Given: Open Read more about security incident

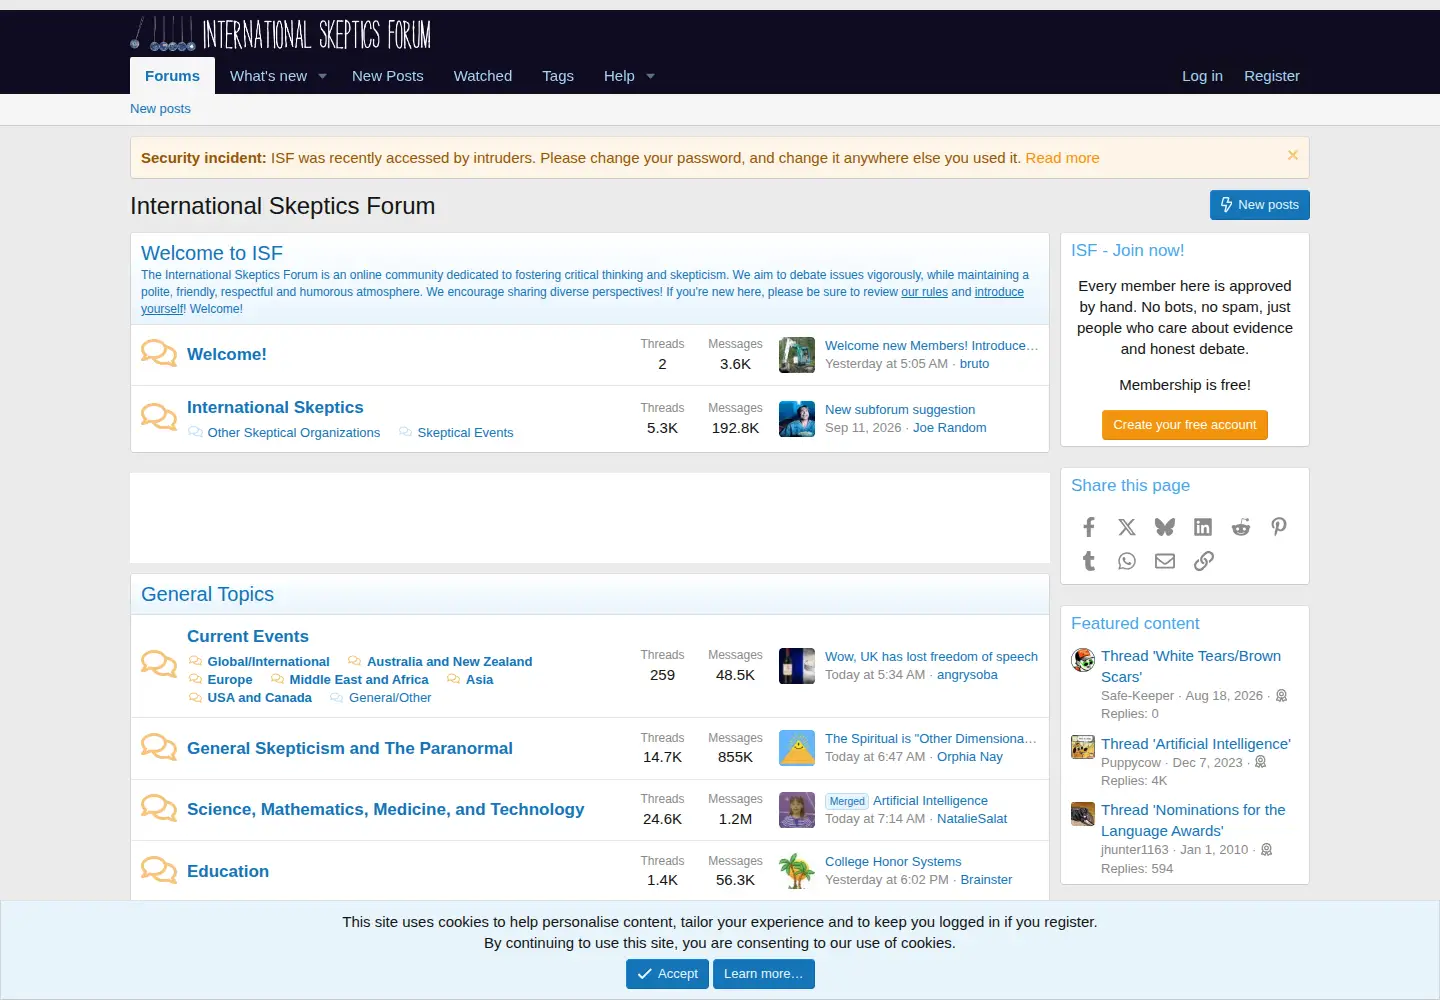Looking at the screenshot, I should [1062, 158].
